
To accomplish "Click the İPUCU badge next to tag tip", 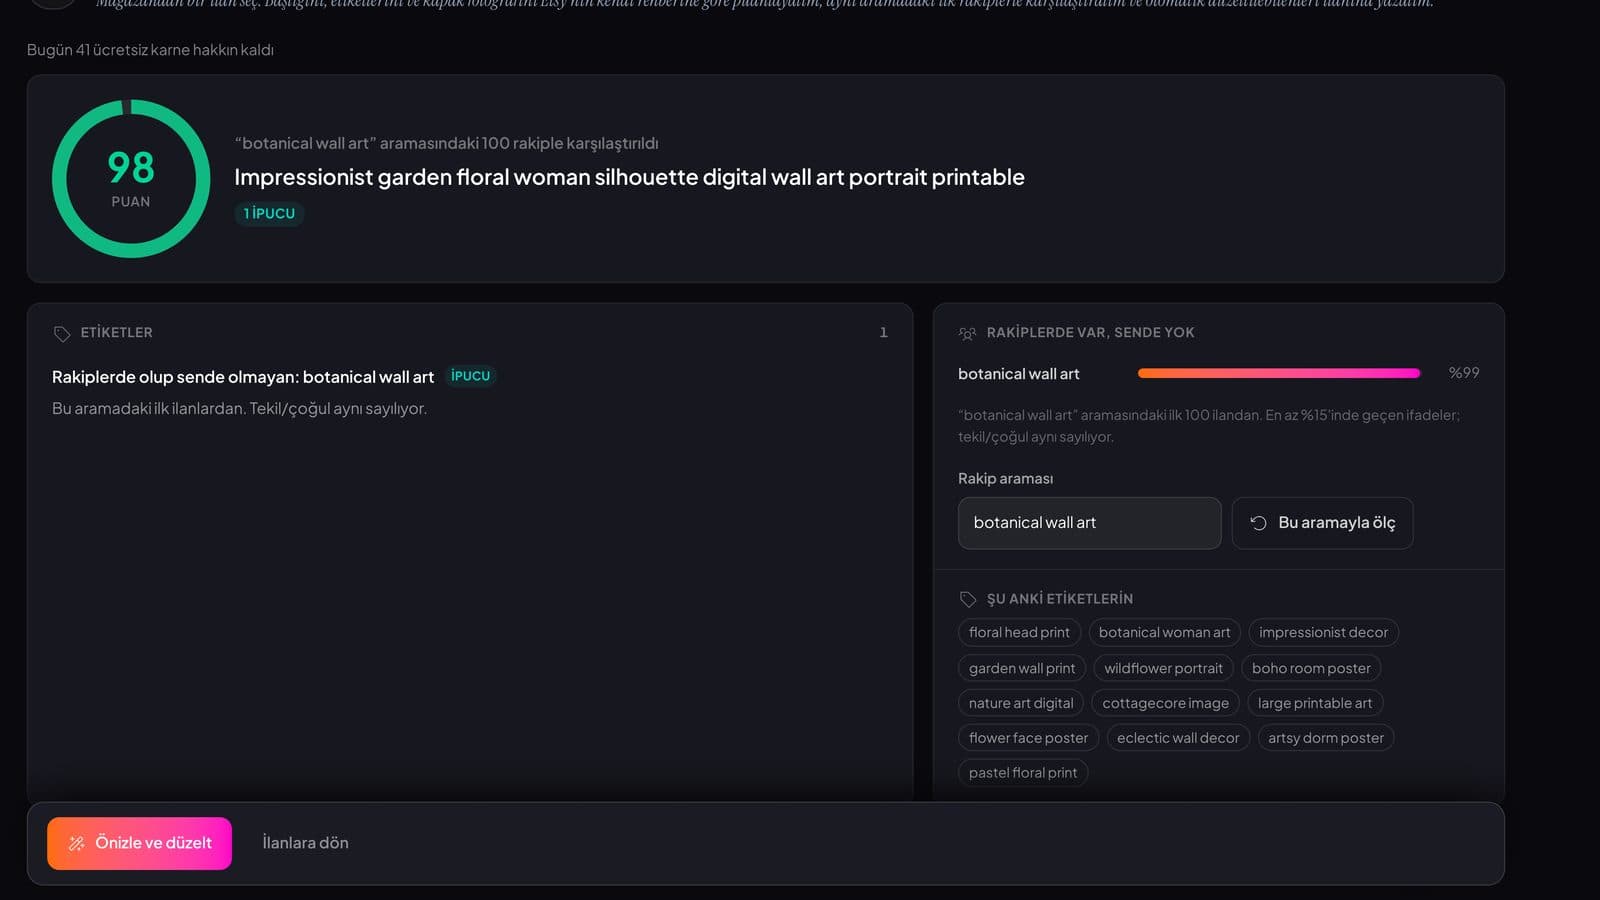I will coord(470,376).
